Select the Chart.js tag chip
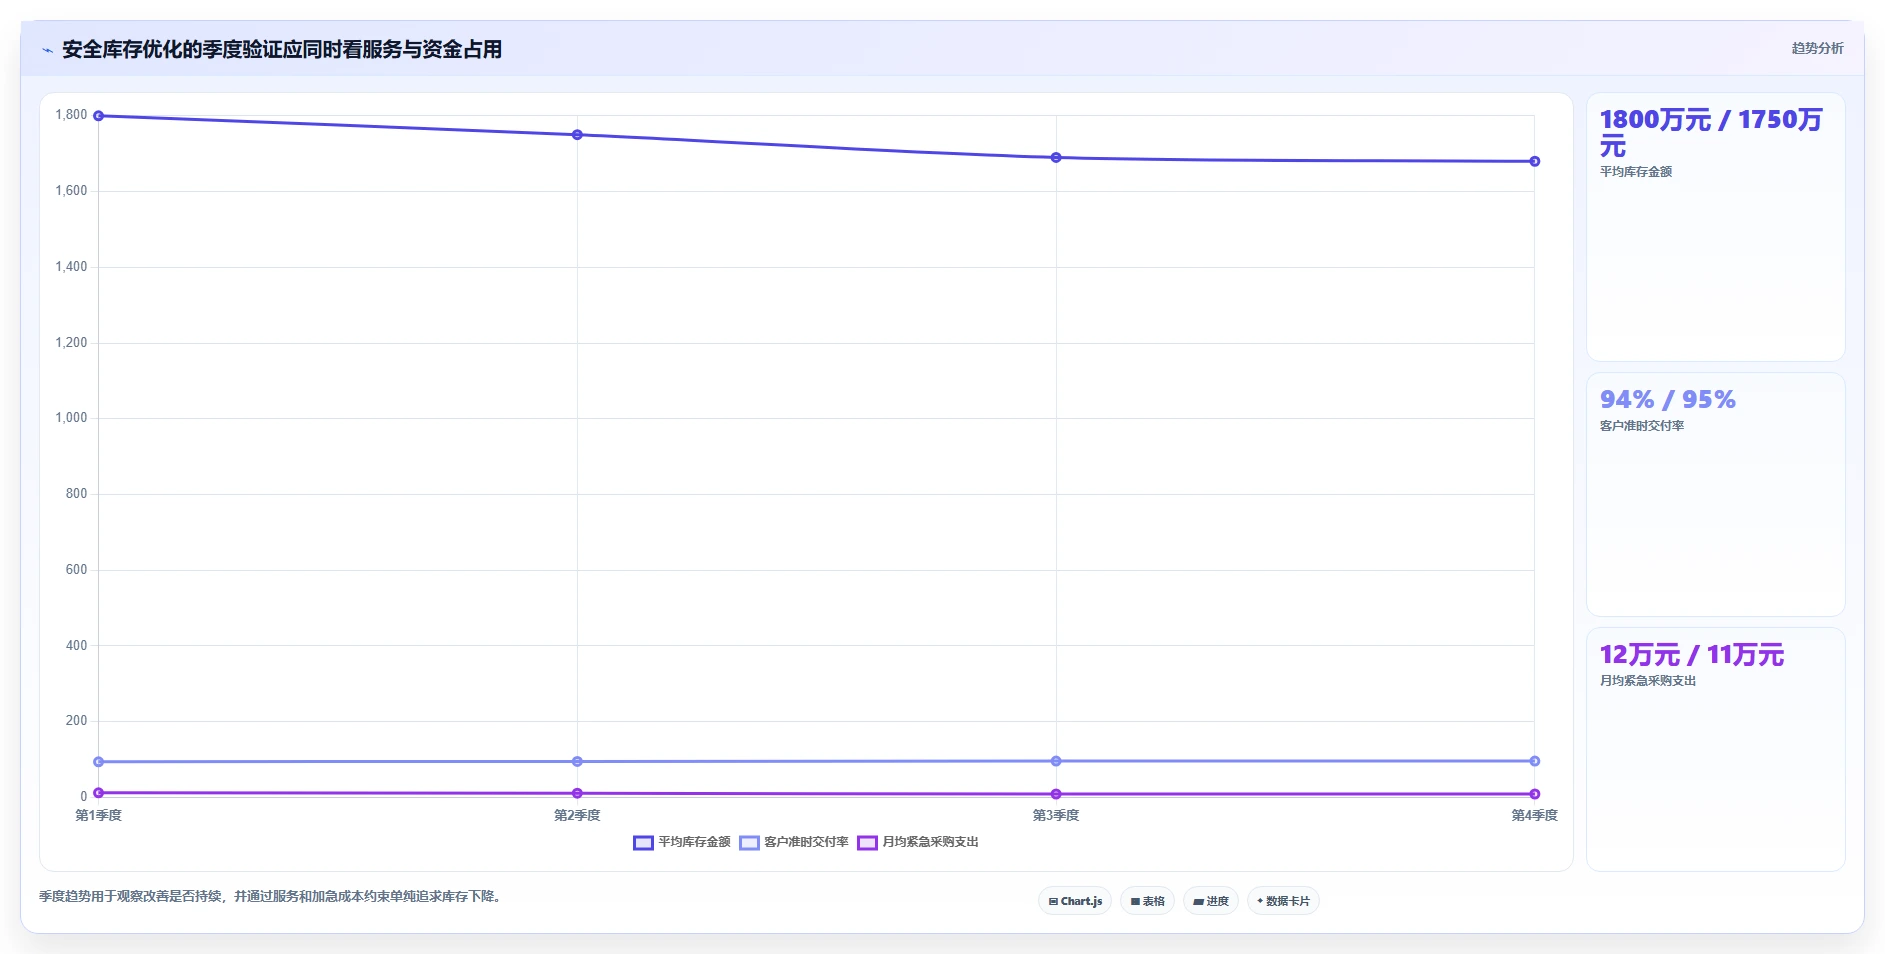The width and height of the screenshot is (1885, 954). (x=1075, y=901)
